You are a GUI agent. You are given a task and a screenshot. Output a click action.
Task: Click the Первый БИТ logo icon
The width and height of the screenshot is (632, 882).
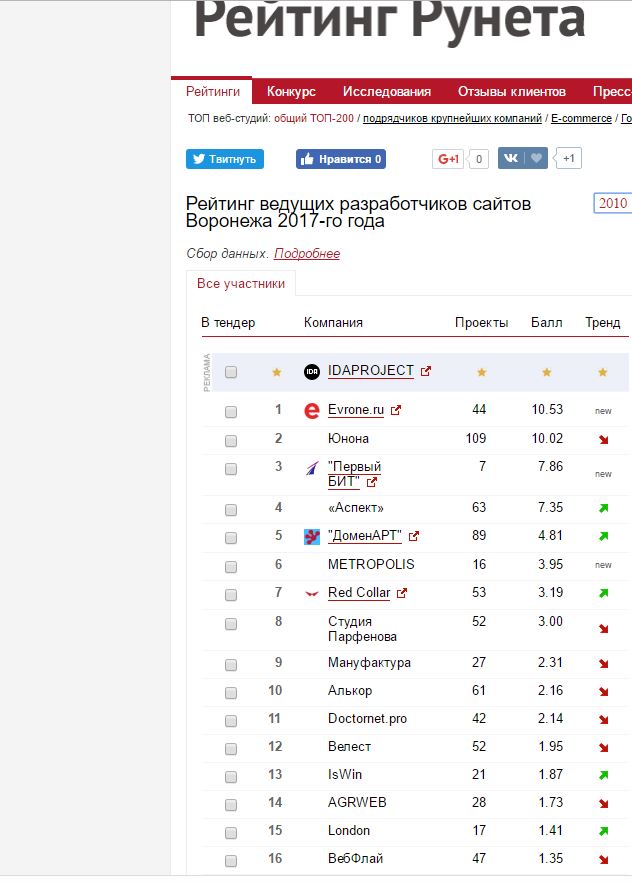pyautogui.click(x=312, y=468)
